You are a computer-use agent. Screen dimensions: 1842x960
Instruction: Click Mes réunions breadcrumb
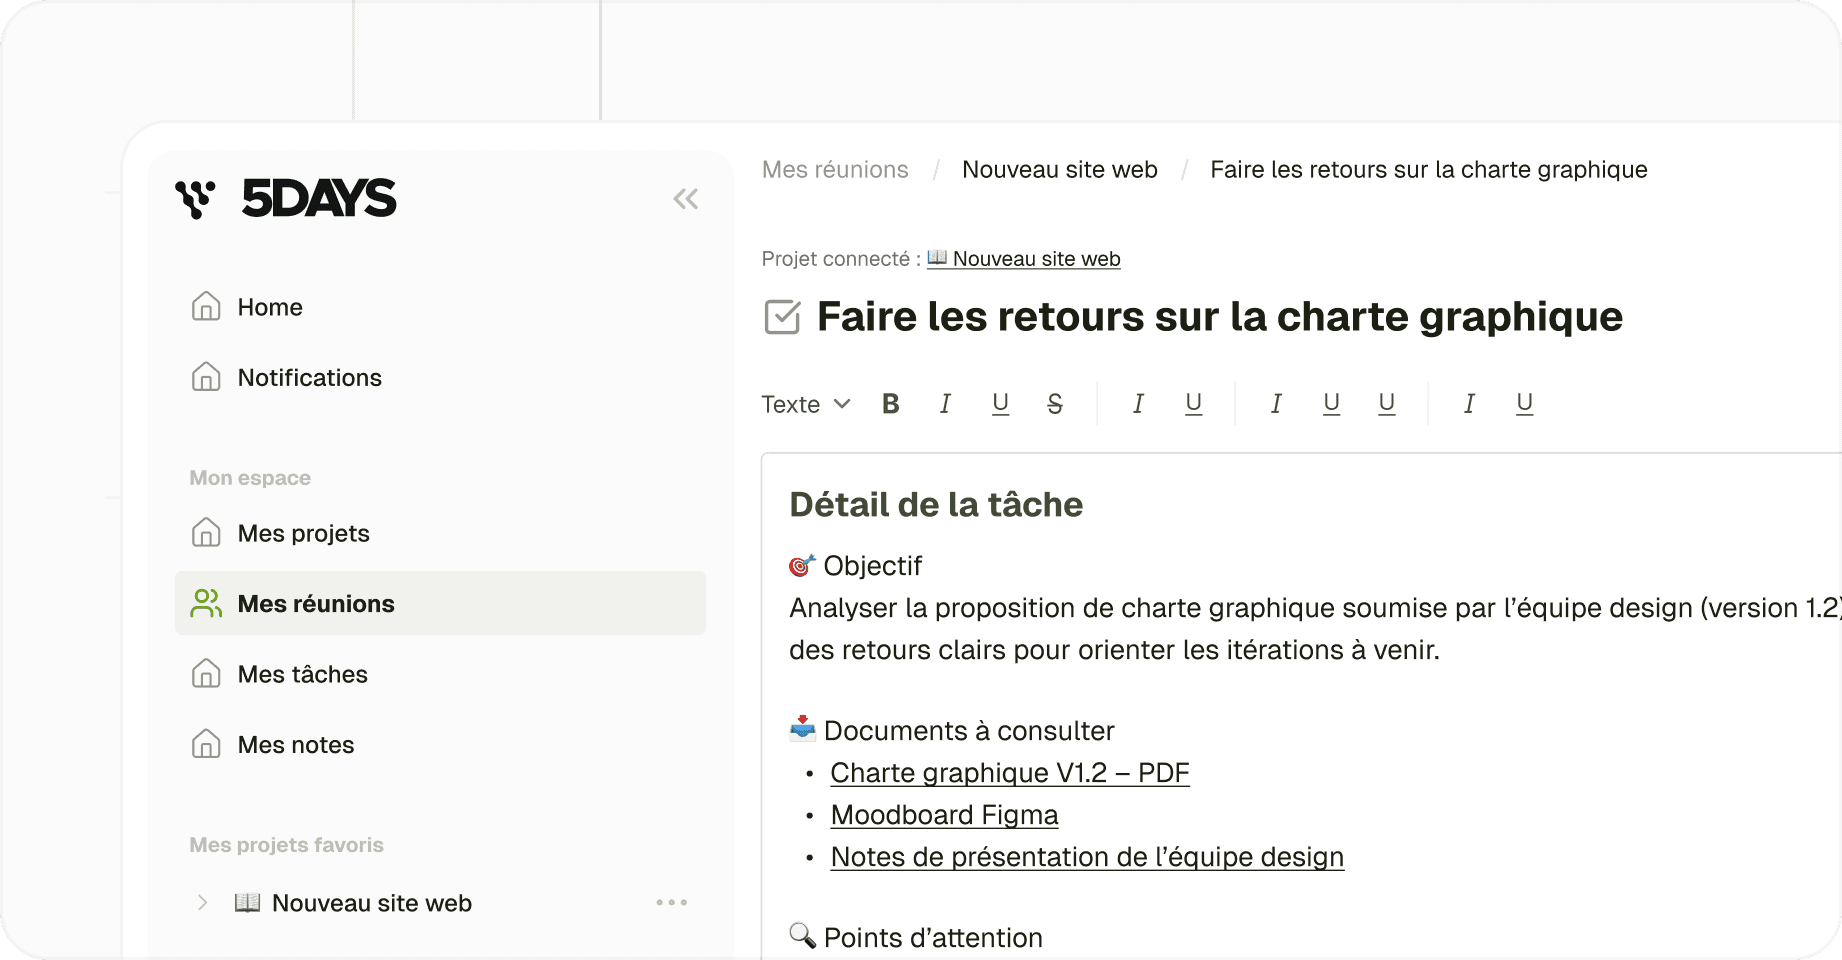[x=835, y=170]
